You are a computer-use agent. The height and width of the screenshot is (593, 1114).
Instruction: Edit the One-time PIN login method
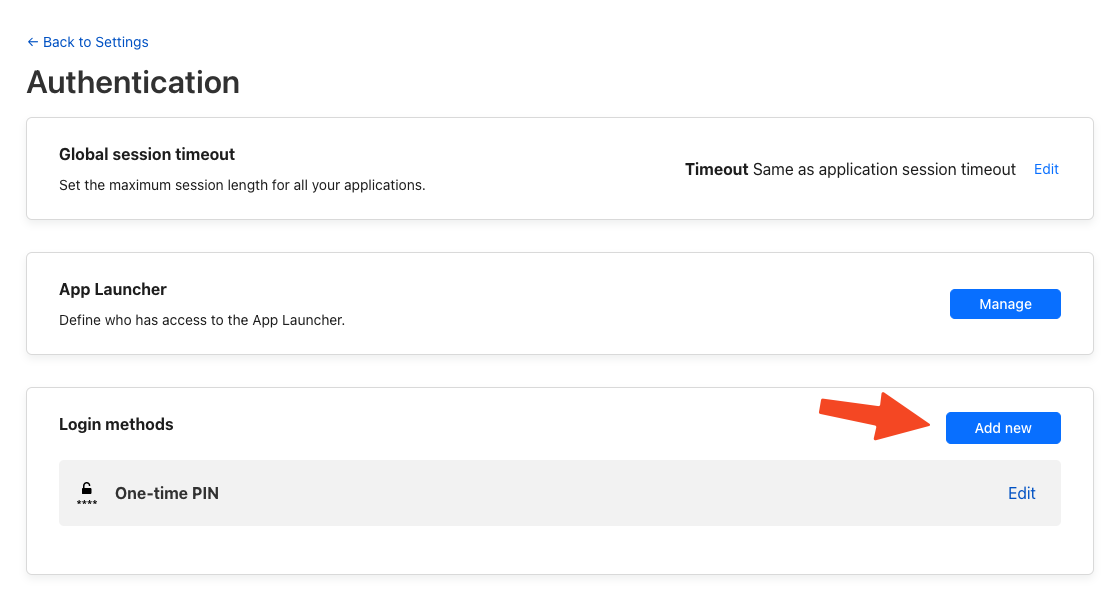[1021, 493]
